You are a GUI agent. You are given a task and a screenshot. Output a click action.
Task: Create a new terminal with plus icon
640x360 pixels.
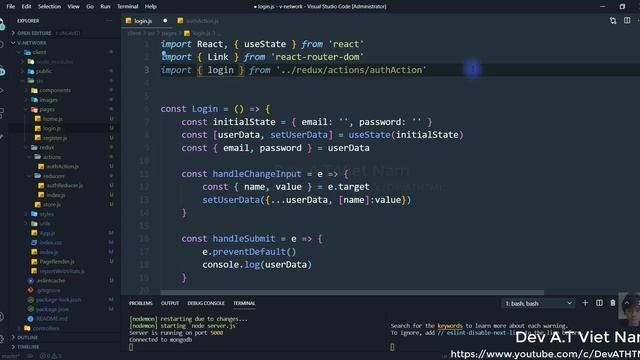[585, 303]
